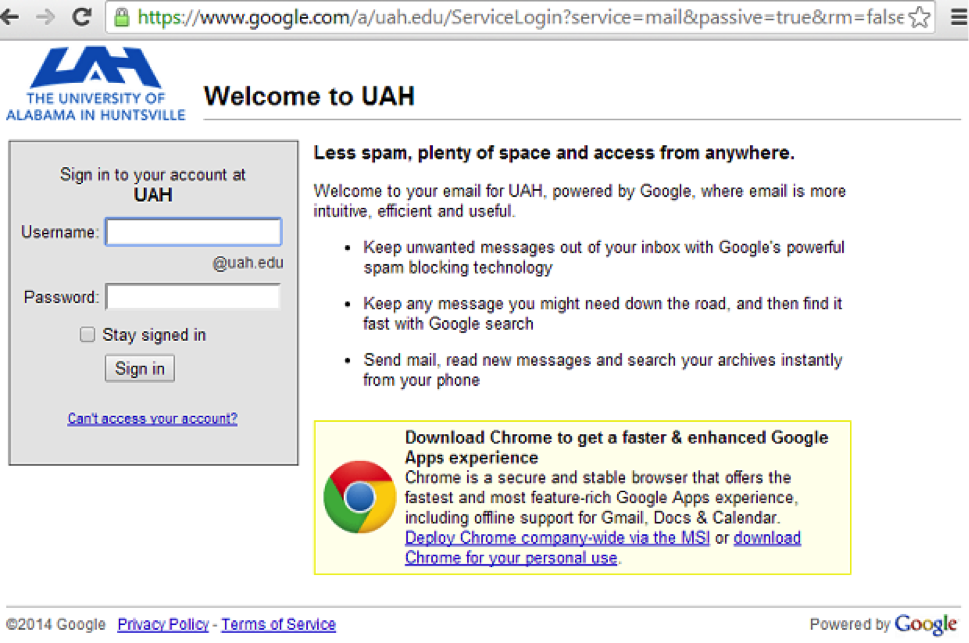The width and height of the screenshot is (969, 643).
Task: Click the Welcome to UAH heading
Action: 309,96
